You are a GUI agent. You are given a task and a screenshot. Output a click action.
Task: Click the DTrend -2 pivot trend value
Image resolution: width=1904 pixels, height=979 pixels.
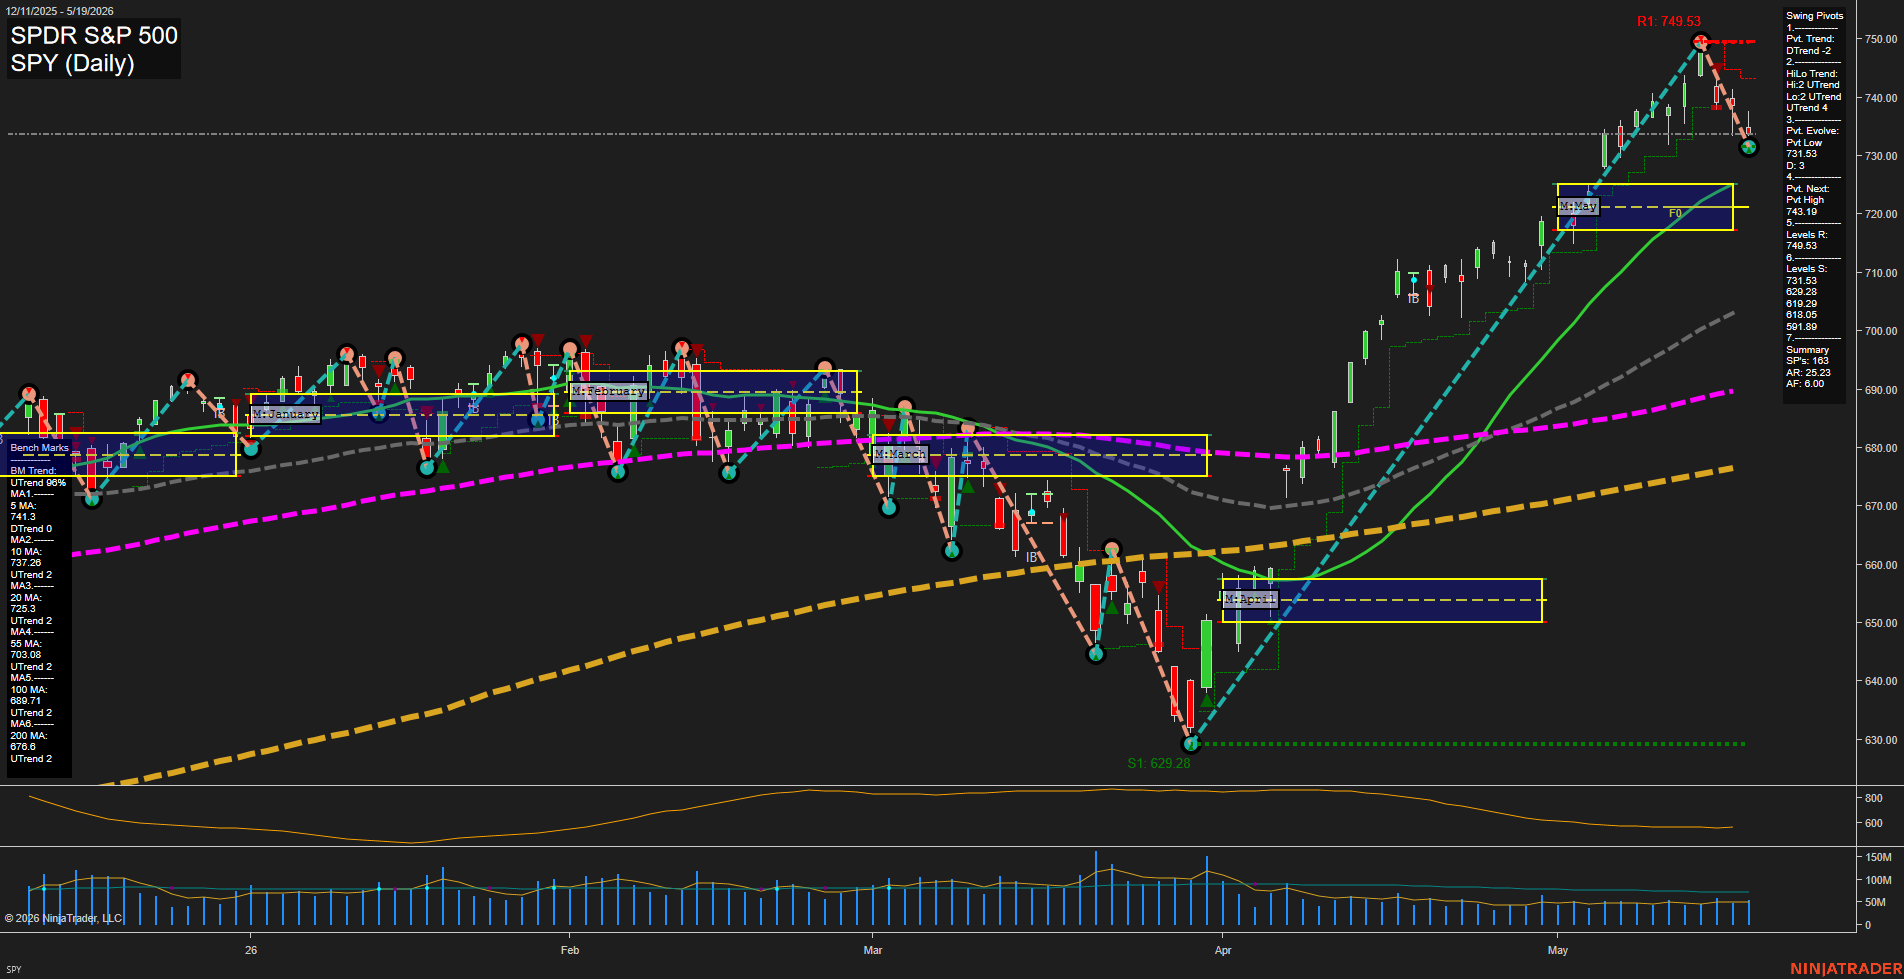point(1809,51)
